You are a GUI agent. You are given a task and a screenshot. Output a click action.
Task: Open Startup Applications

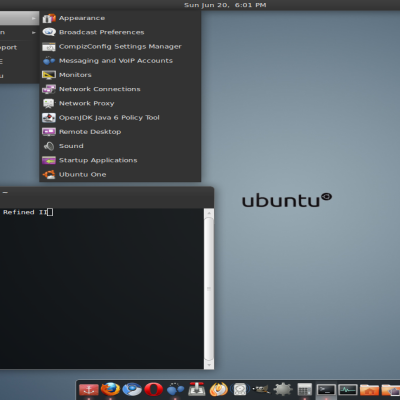tap(120, 160)
